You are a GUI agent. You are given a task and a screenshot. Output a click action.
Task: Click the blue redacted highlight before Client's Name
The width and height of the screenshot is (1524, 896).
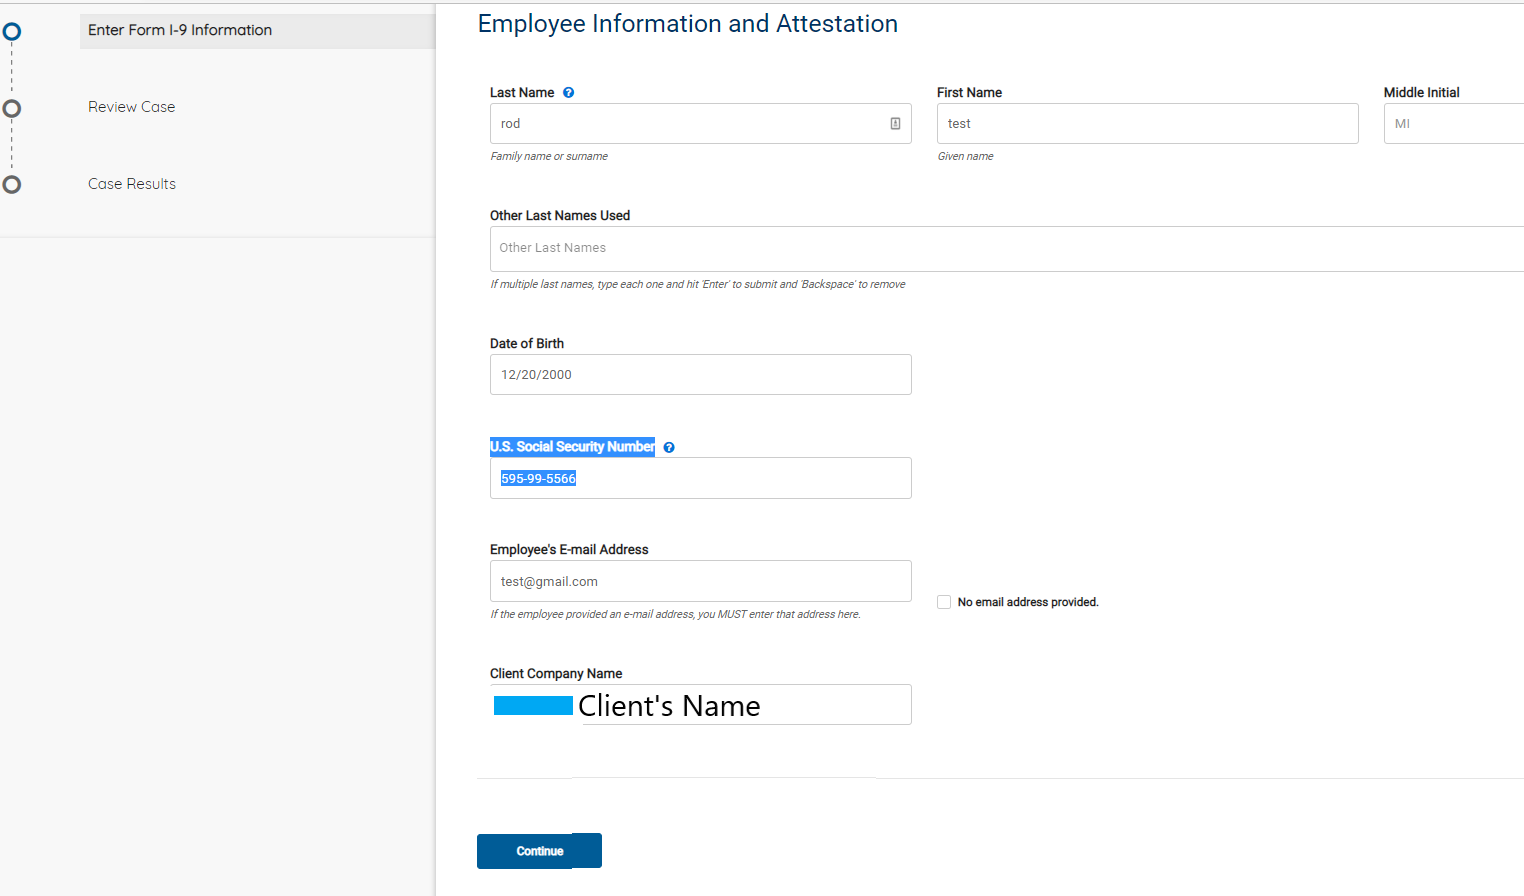tap(532, 705)
